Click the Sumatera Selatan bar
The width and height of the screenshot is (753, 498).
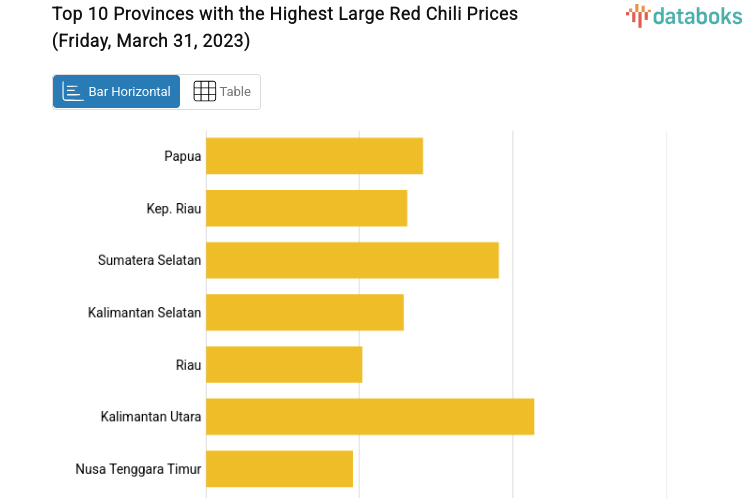coord(352,260)
